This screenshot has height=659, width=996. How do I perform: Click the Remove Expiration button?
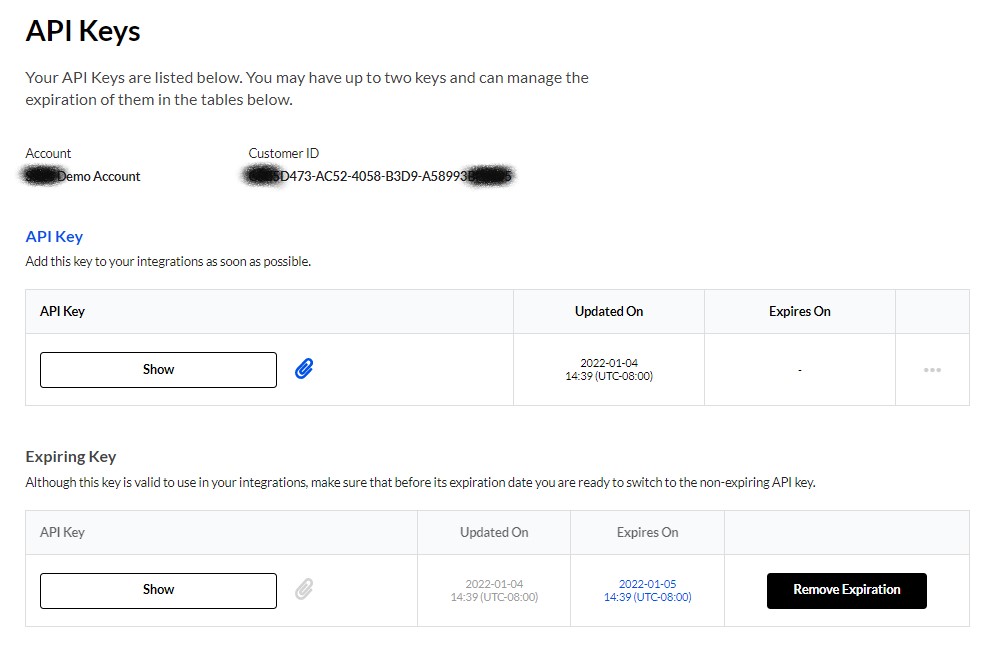[x=846, y=590]
